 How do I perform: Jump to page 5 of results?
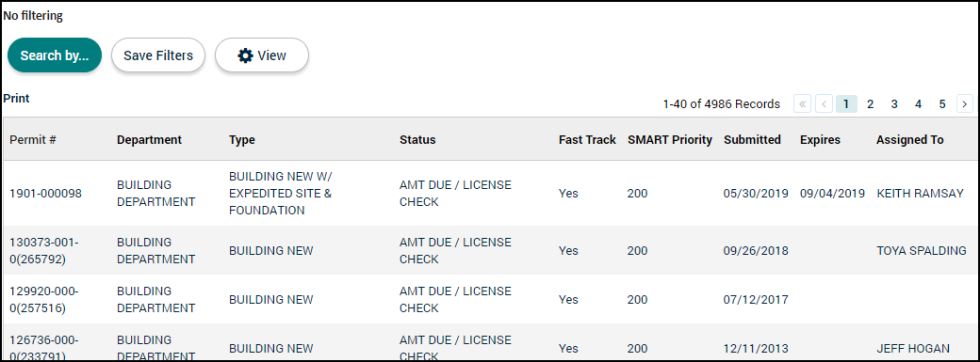pos(942,104)
